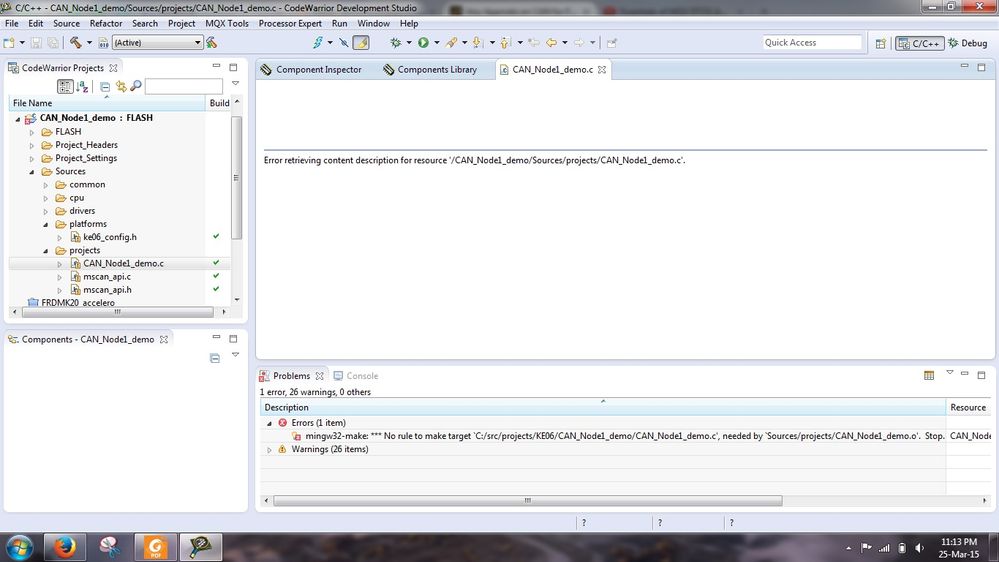Click the previous annotation up-arrow icon
The image size is (999, 562).
click(x=505, y=43)
